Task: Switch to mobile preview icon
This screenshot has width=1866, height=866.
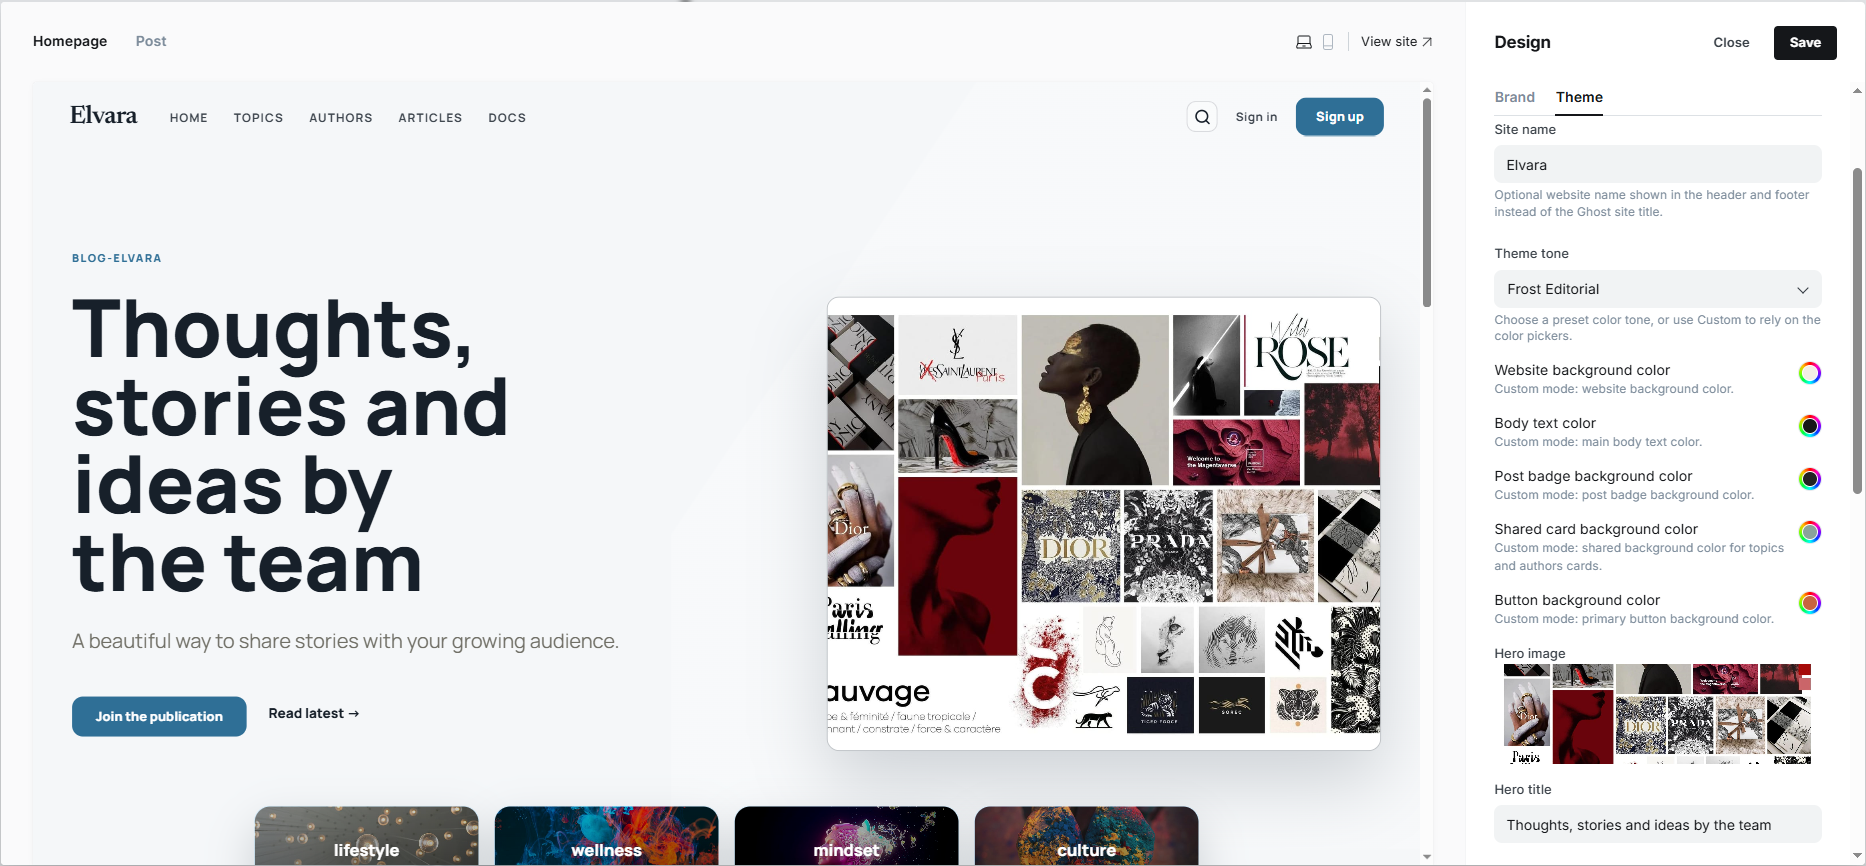Action: coord(1328,42)
